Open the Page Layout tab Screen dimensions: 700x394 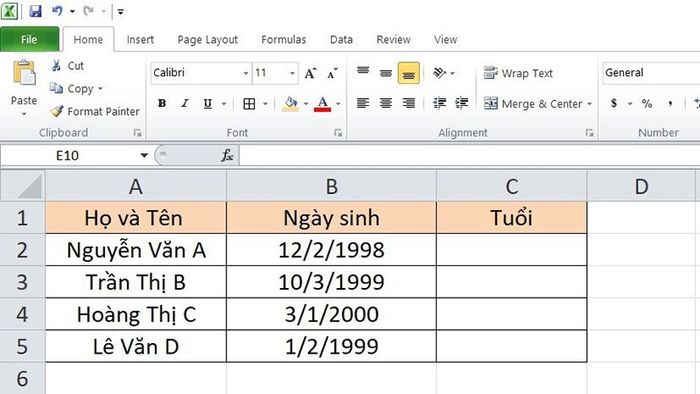(208, 40)
